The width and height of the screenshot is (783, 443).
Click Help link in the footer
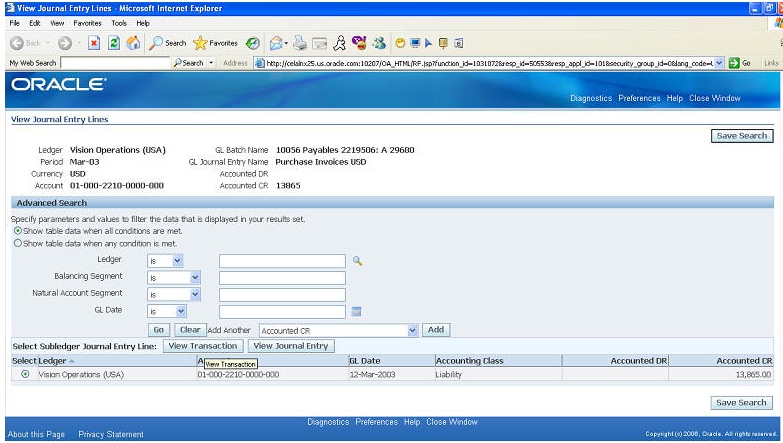412,422
